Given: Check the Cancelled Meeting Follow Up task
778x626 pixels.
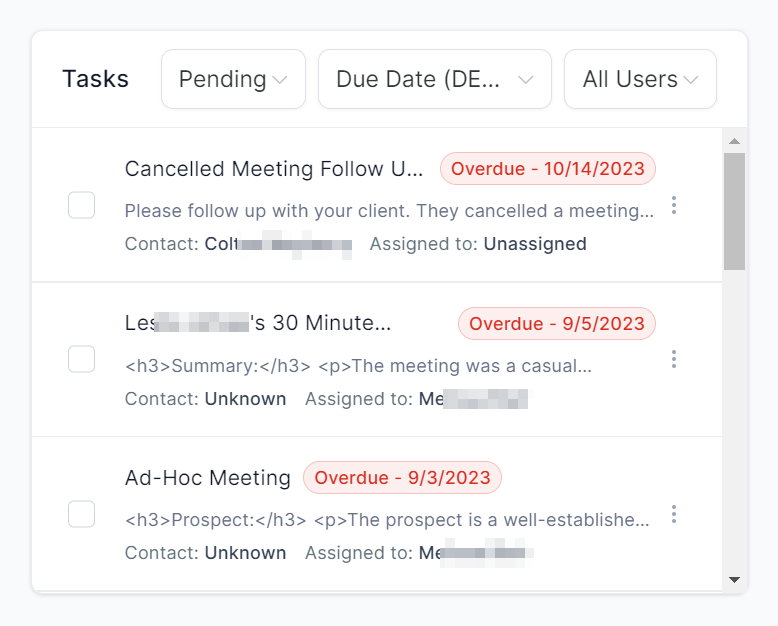Looking at the screenshot, I should click(81, 205).
